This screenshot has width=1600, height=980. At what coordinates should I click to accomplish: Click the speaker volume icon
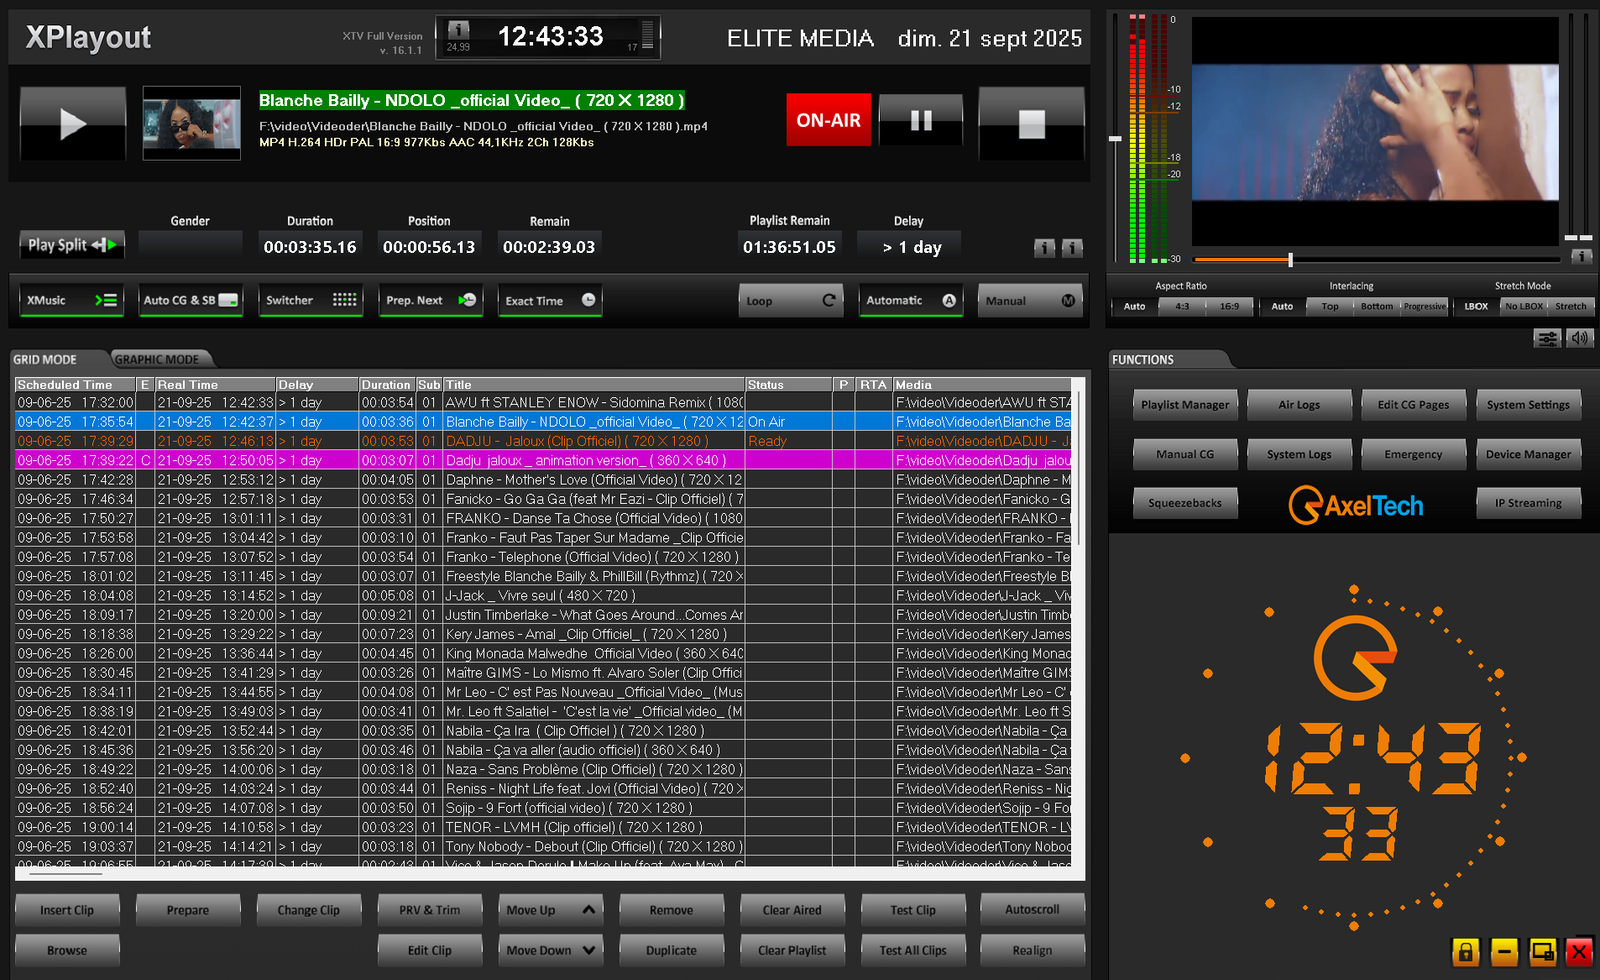[x=1579, y=338]
